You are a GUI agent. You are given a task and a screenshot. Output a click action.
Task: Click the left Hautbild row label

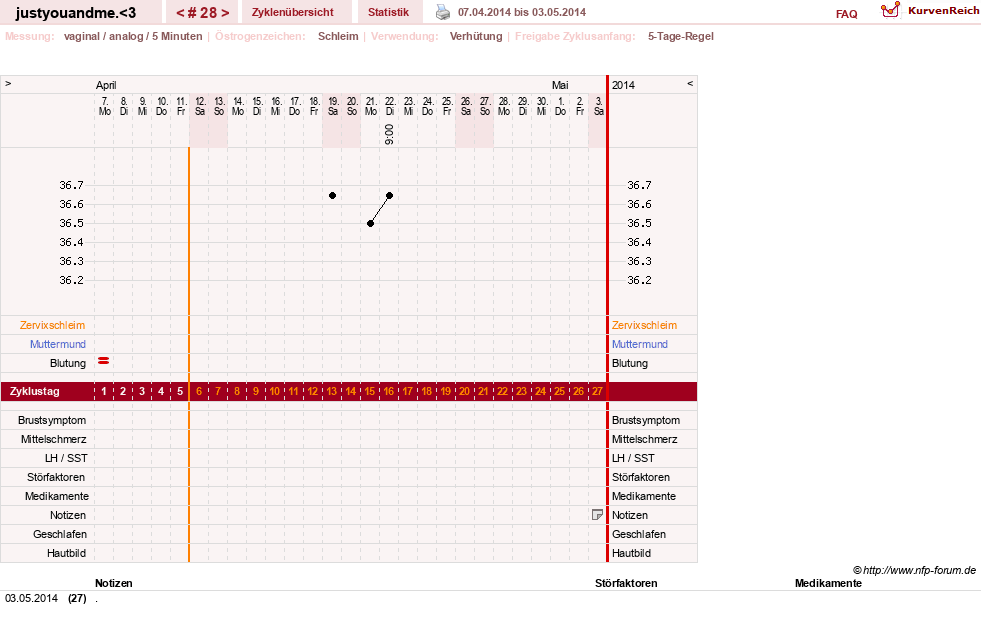(66, 553)
